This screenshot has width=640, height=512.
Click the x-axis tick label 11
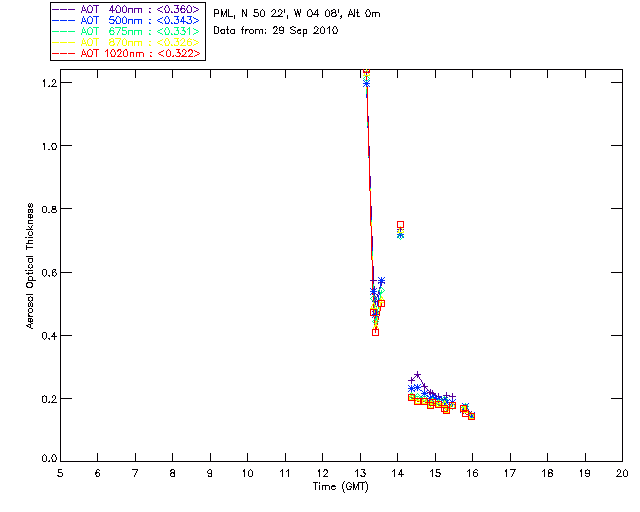tap(285, 473)
